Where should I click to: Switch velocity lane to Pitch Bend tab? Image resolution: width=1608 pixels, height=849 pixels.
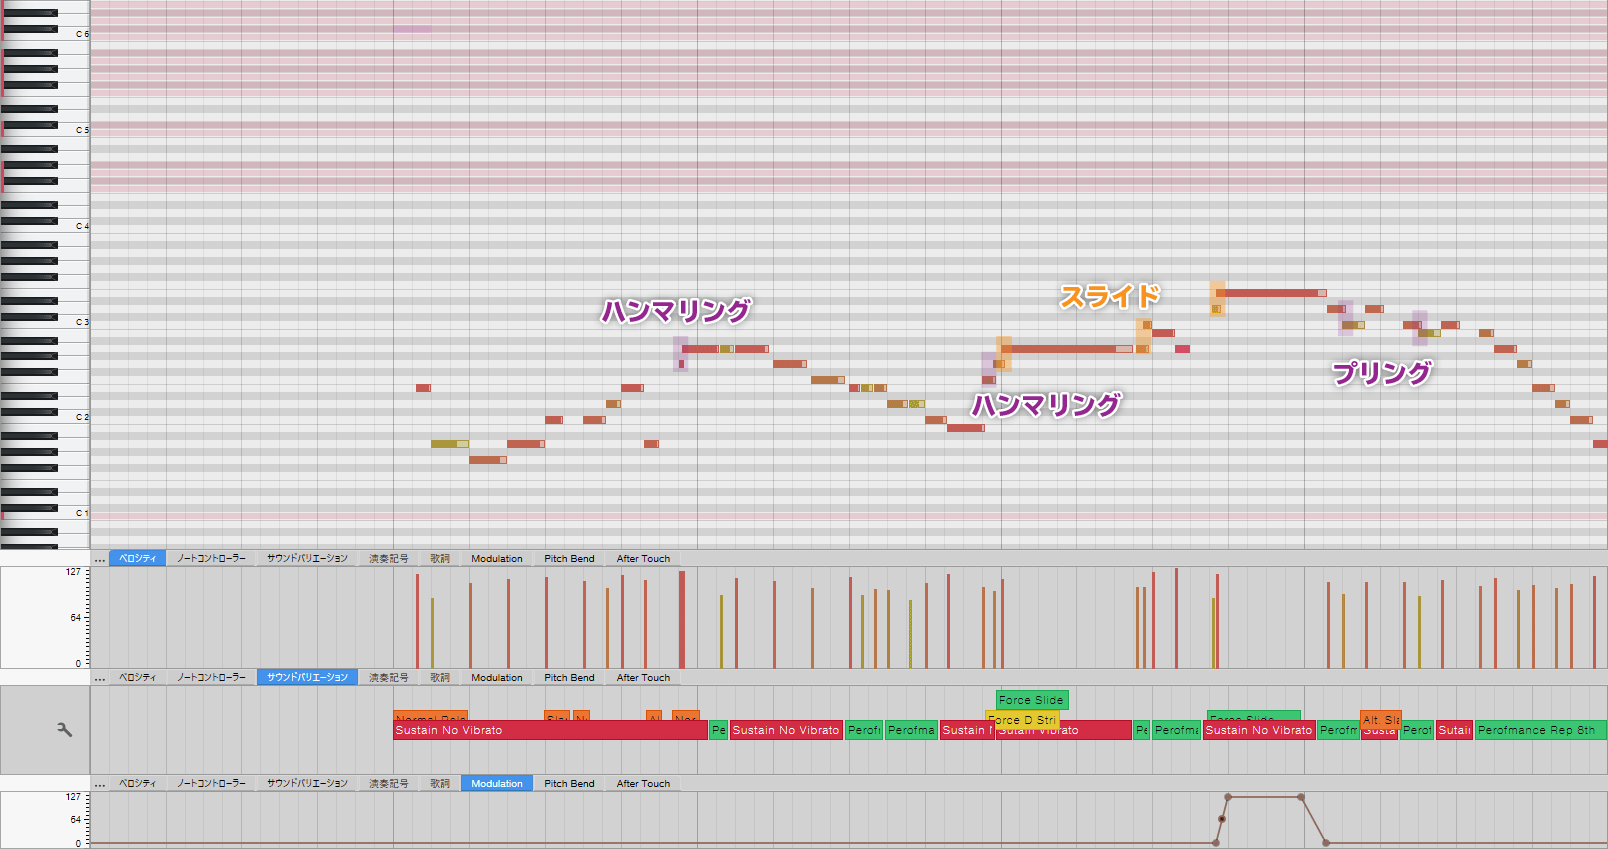pos(569,559)
